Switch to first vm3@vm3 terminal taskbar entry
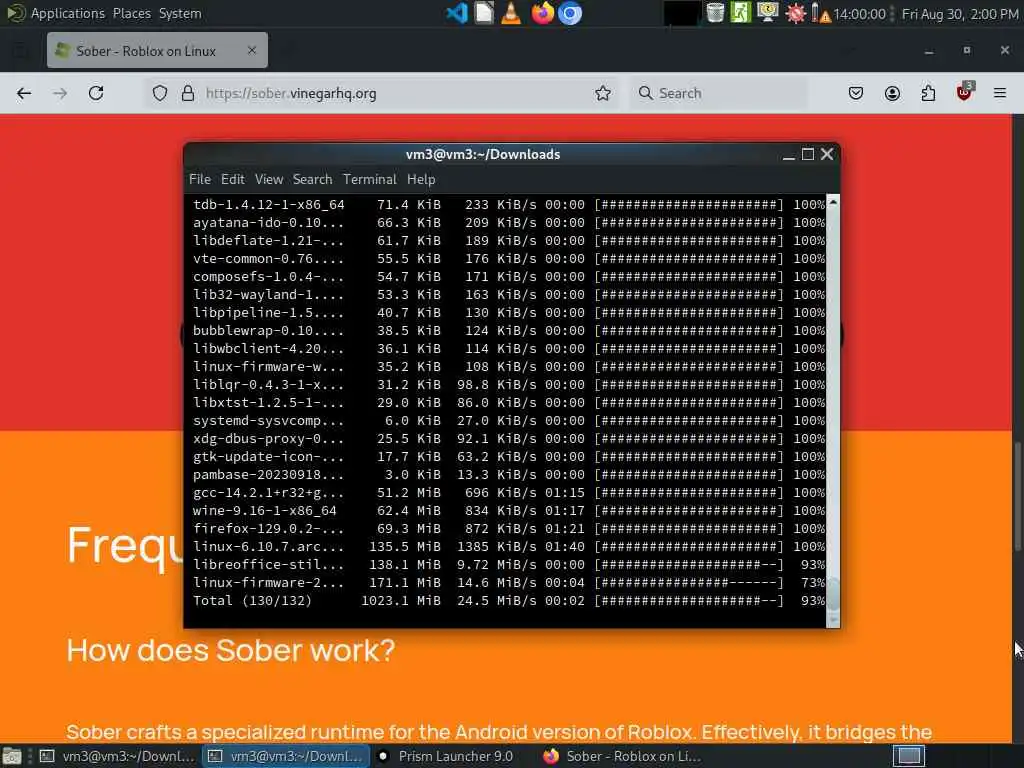 [118, 756]
